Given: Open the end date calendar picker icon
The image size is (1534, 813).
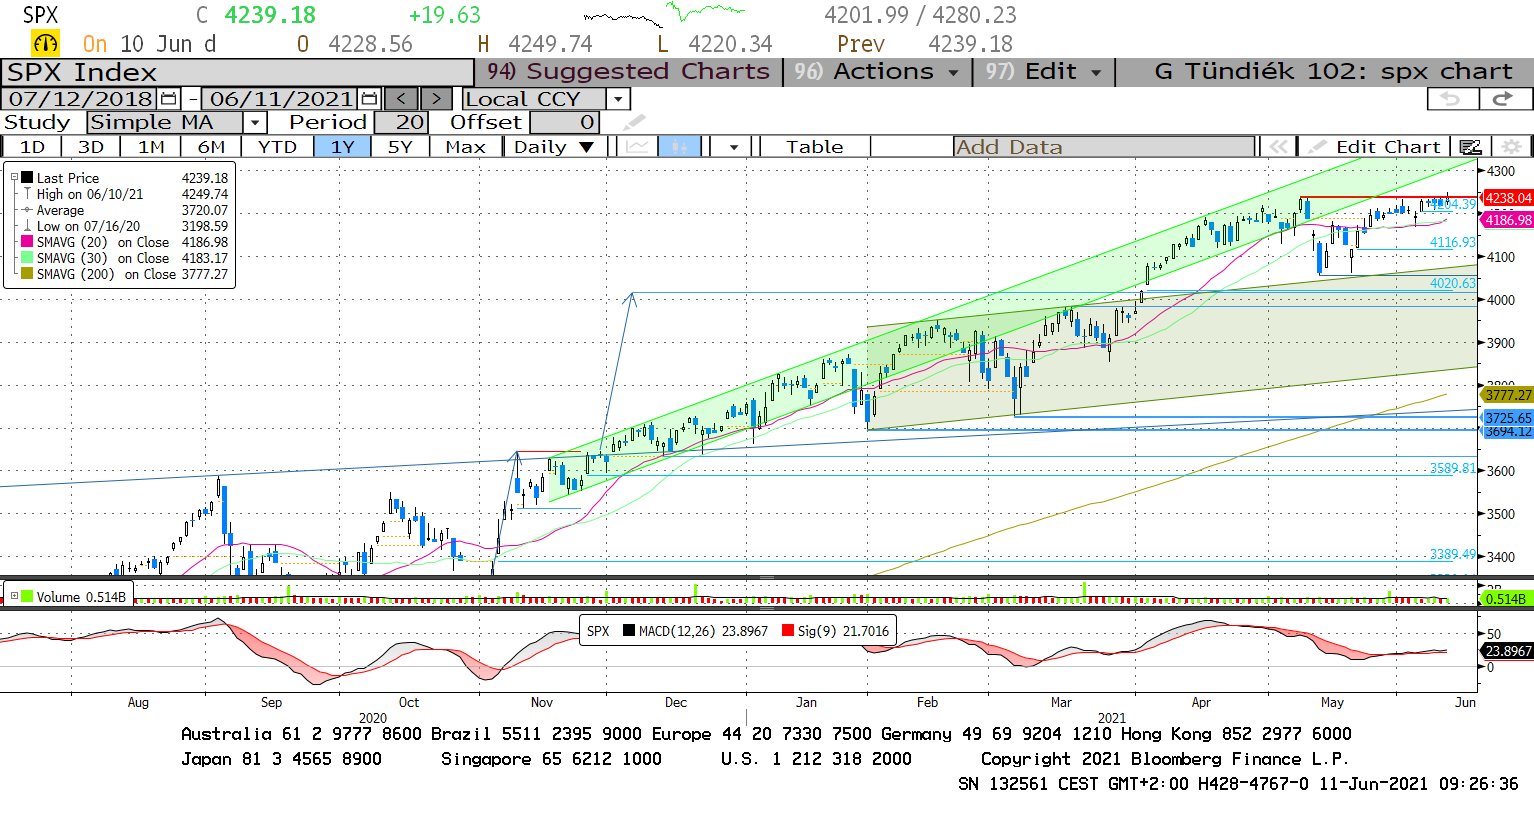Looking at the screenshot, I should pyautogui.click(x=370, y=99).
